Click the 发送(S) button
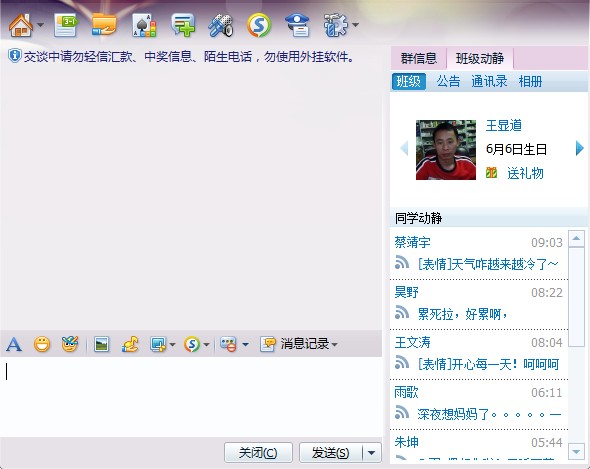 point(331,452)
